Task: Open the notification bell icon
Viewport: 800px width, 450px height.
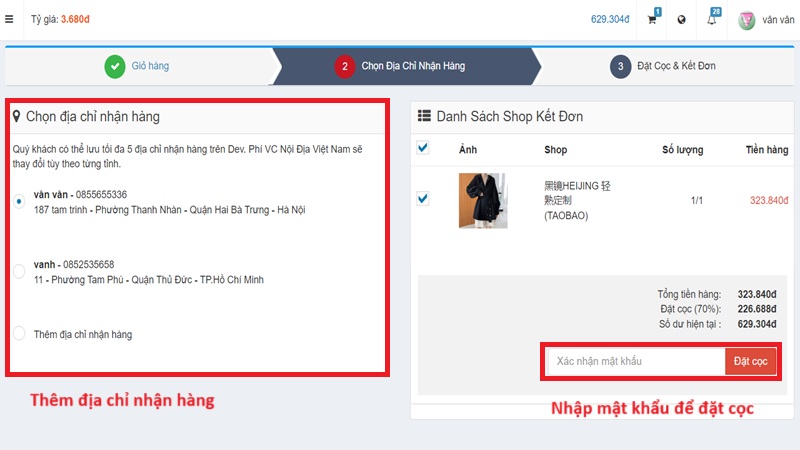Action: click(712, 19)
